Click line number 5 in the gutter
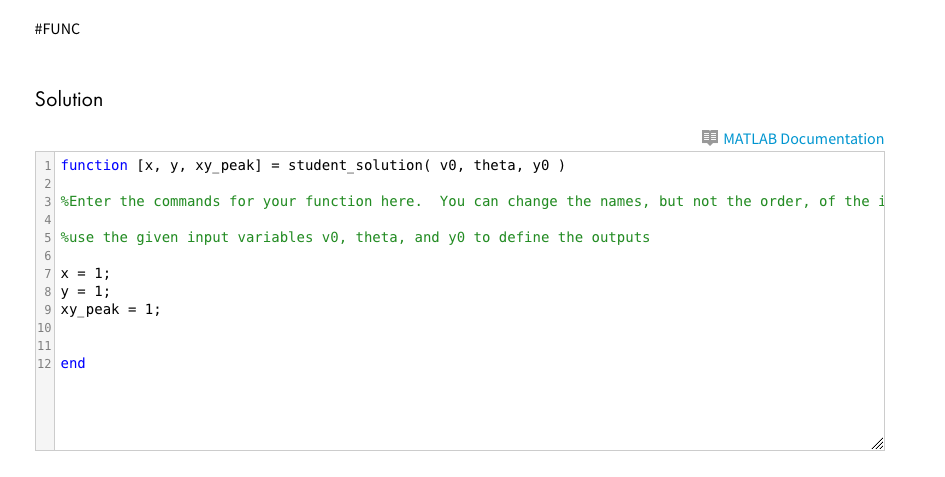This screenshot has height=477, width=945. pos(46,237)
